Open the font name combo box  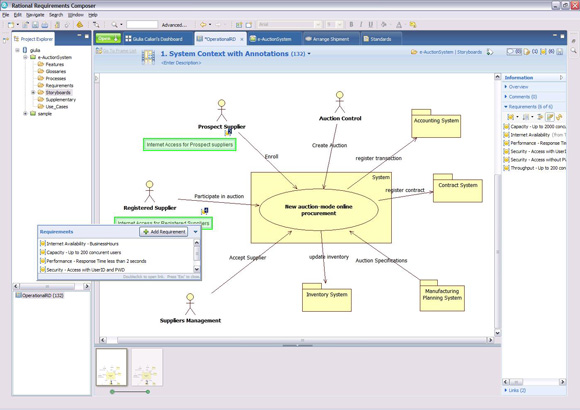click(289, 24)
